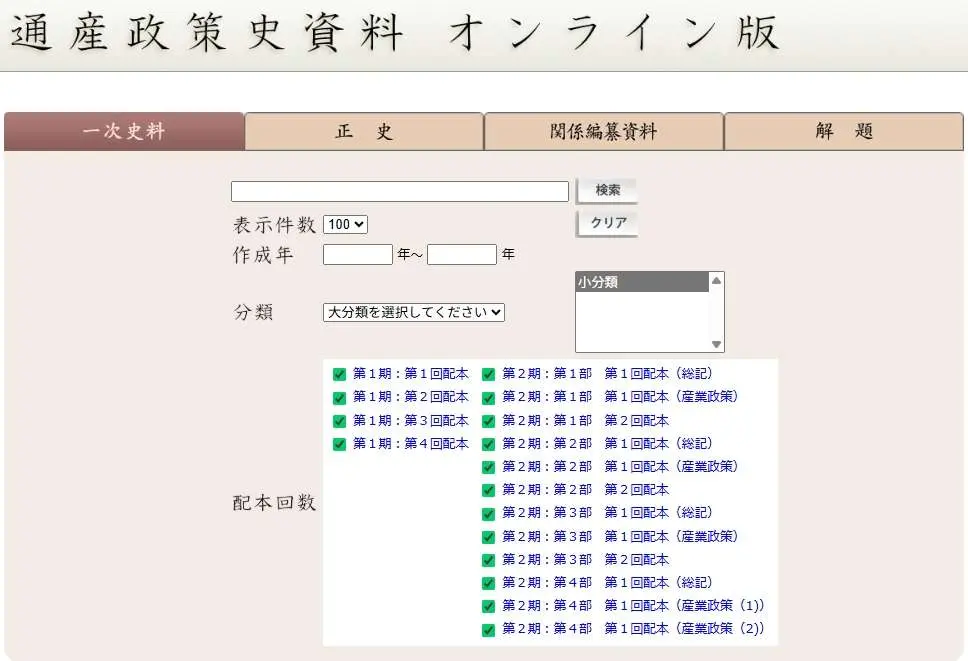Click the クリア button

click(607, 223)
